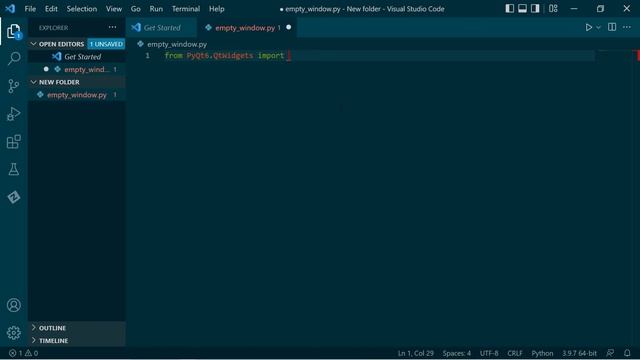Open Run and Debug view icon
Viewport: 640px width, 360px height.
13,114
